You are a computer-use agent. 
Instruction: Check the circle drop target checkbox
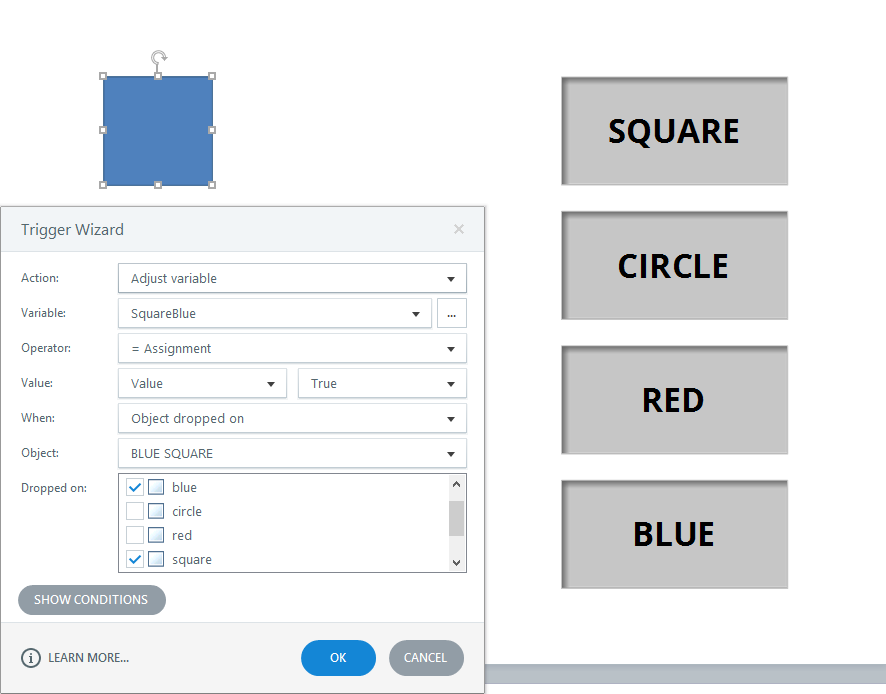coord(134,511)
